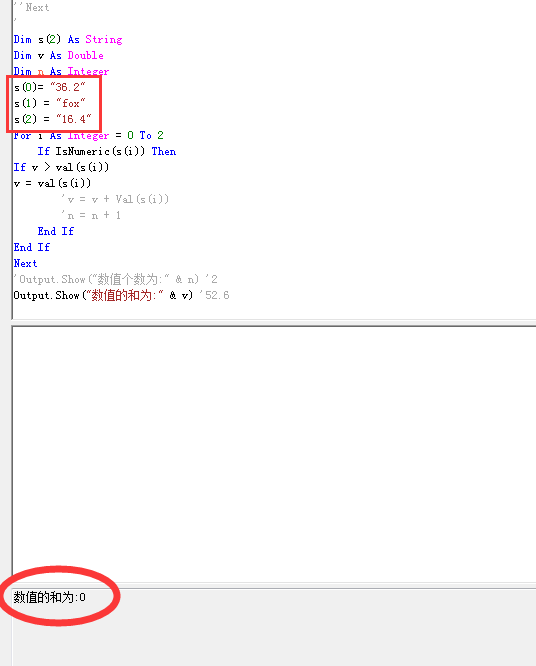Click the 'If IsNumeric(s(i)) Then' line

107,151
